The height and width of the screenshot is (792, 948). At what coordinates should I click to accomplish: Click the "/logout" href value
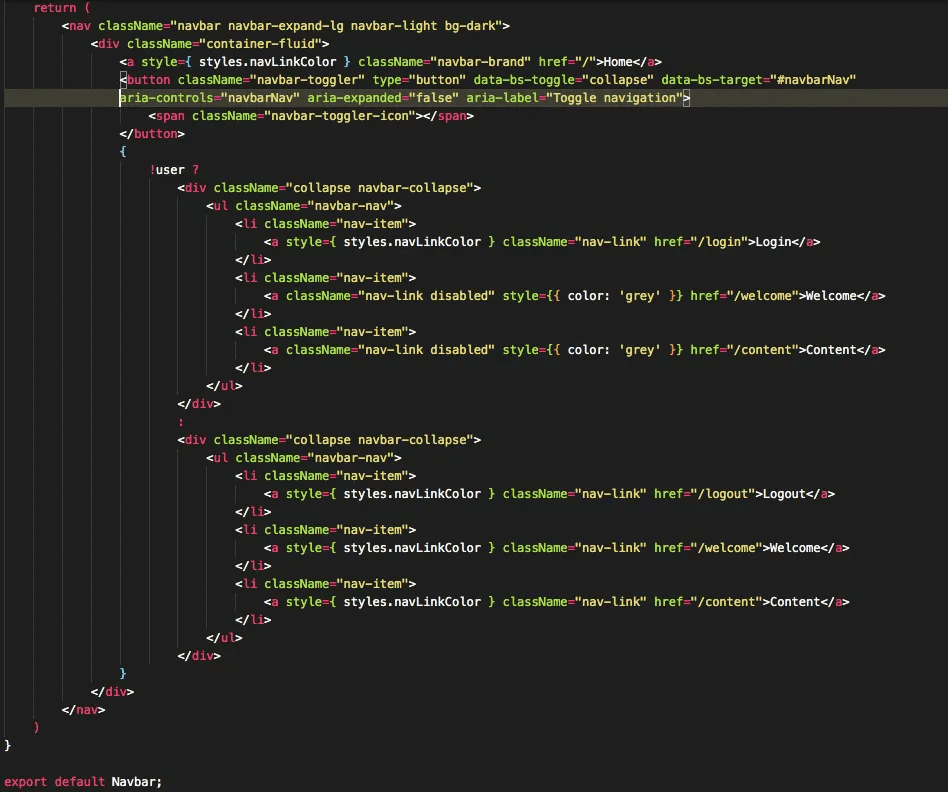coord(722,493)
